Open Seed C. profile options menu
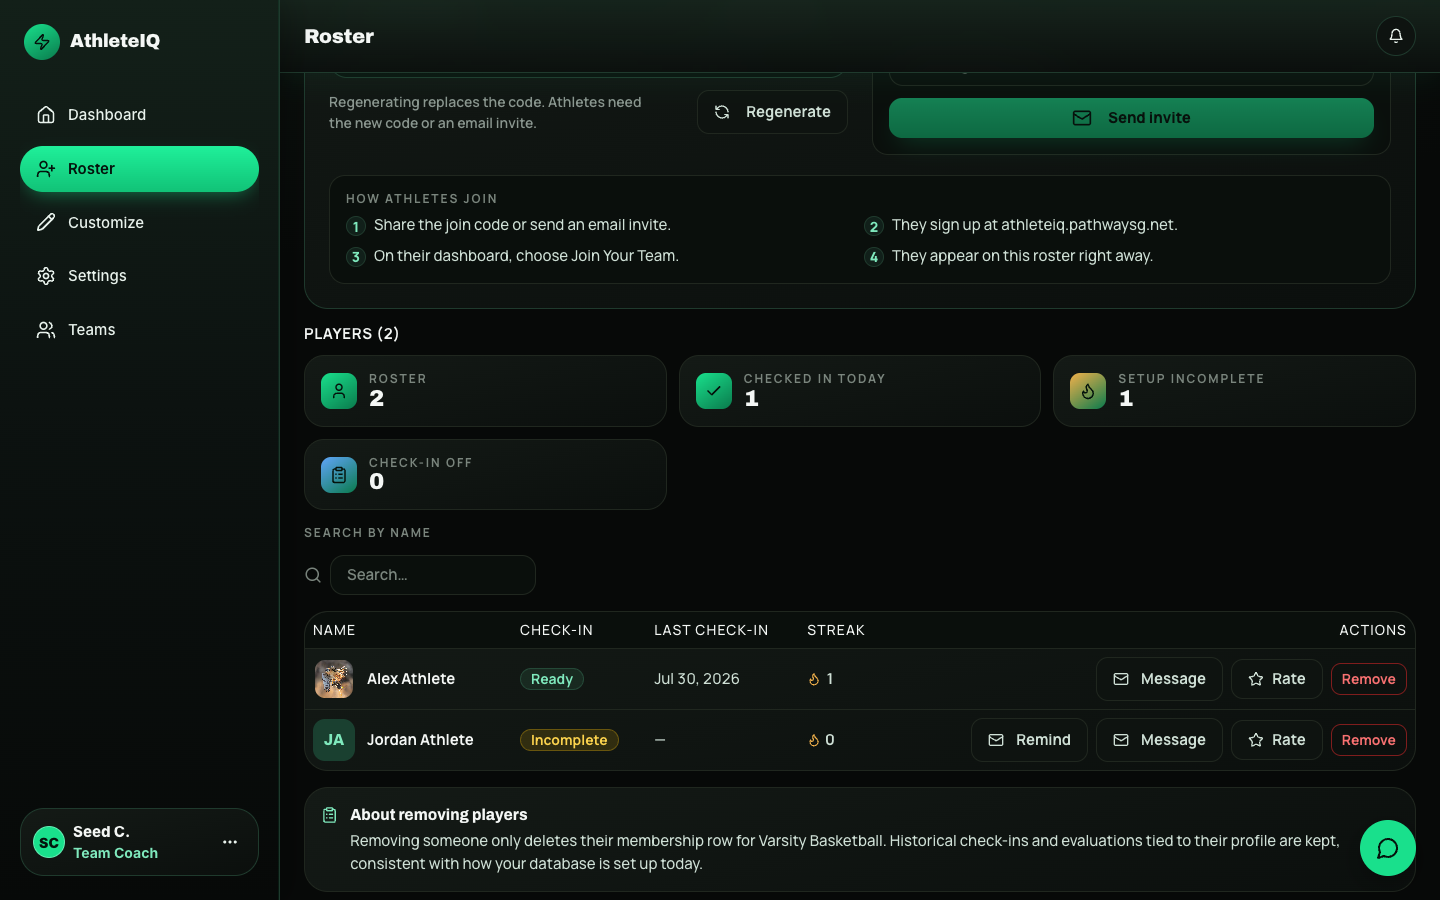Screen dimensions: 1440x900 pos(230,842)
